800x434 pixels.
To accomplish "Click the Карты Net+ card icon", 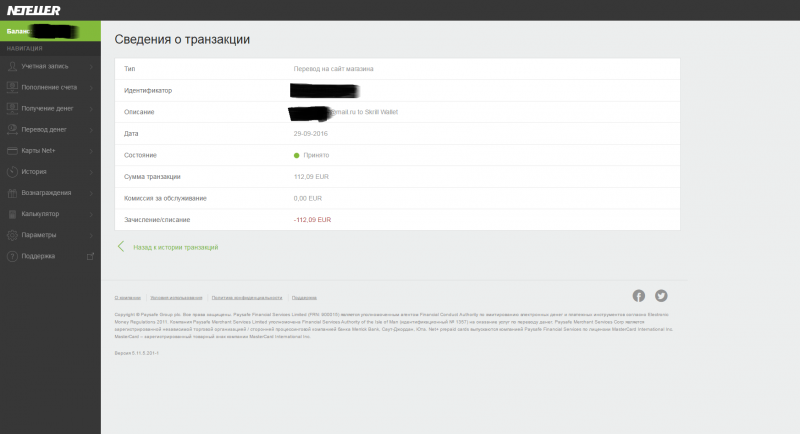I will click(11, 150).
